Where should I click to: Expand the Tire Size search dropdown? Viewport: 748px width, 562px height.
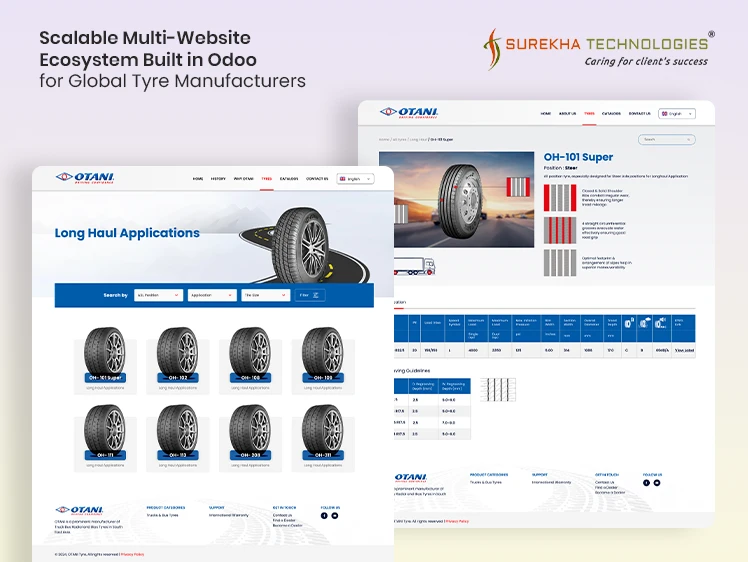(265, 295)
